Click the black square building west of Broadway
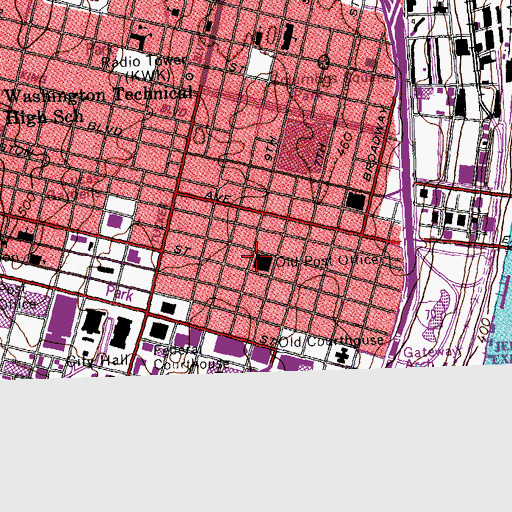The width and height of the screenshot is (512, 512). click(x=356, y=201)
